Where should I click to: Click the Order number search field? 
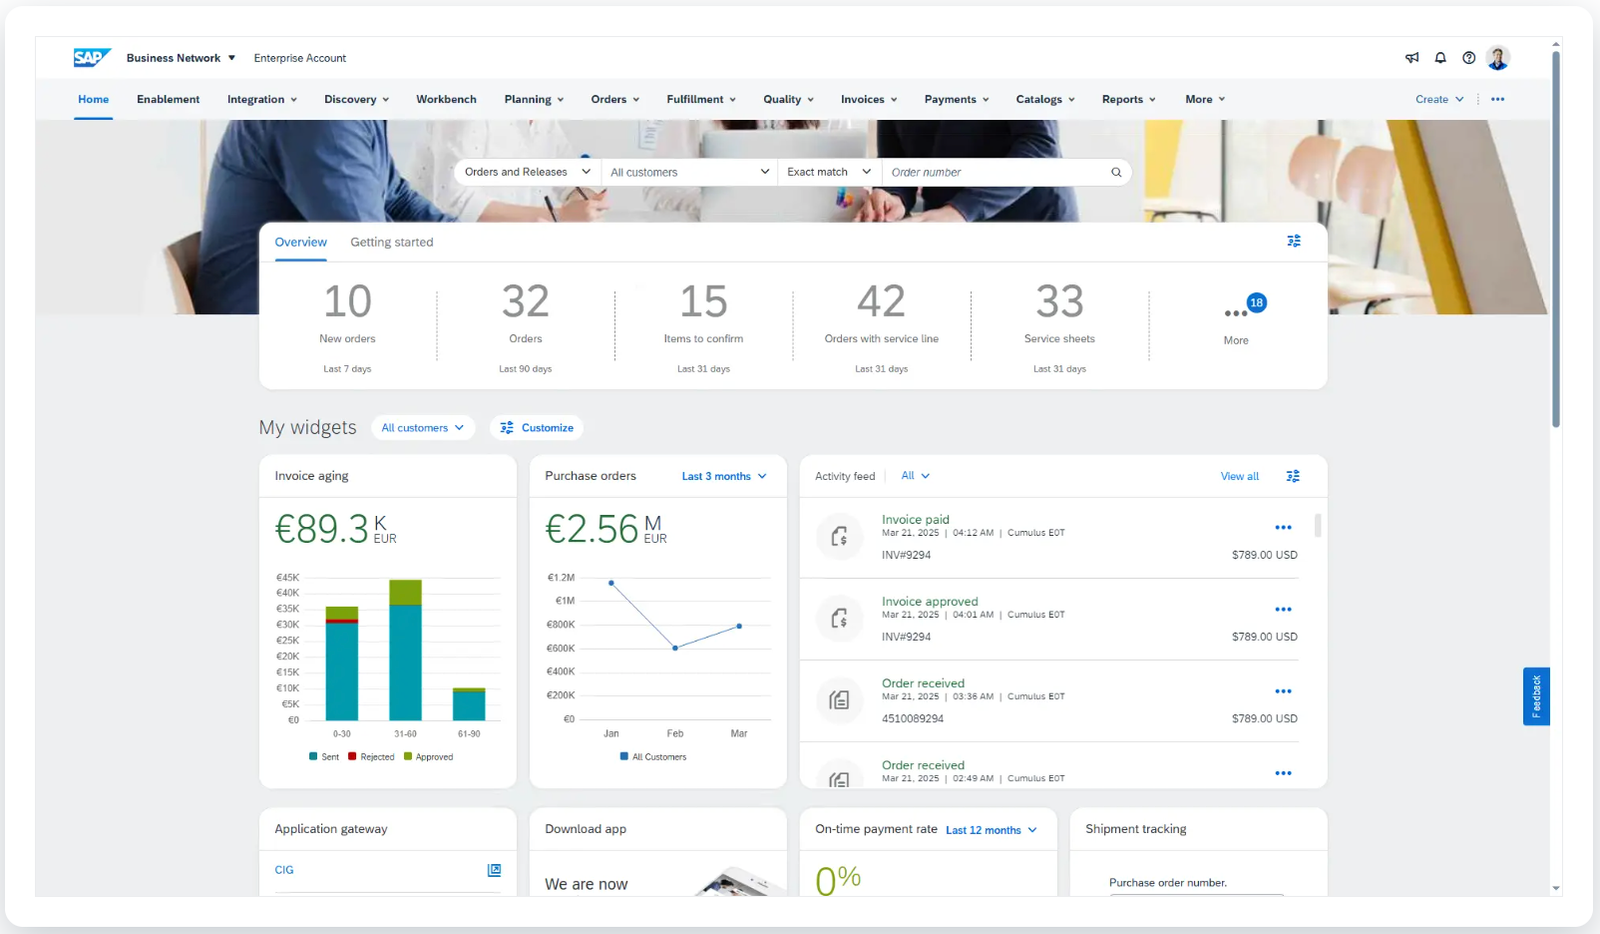pyautogui.click(x=995, y=172)
